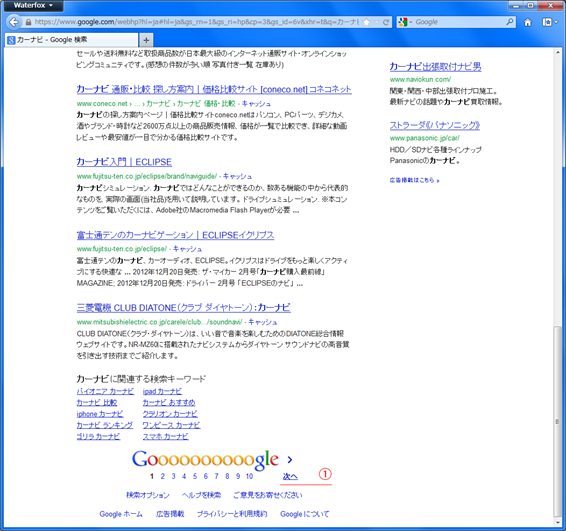Click related search カーナビ ランキング

pyautogui.click(x=105, y=425)
